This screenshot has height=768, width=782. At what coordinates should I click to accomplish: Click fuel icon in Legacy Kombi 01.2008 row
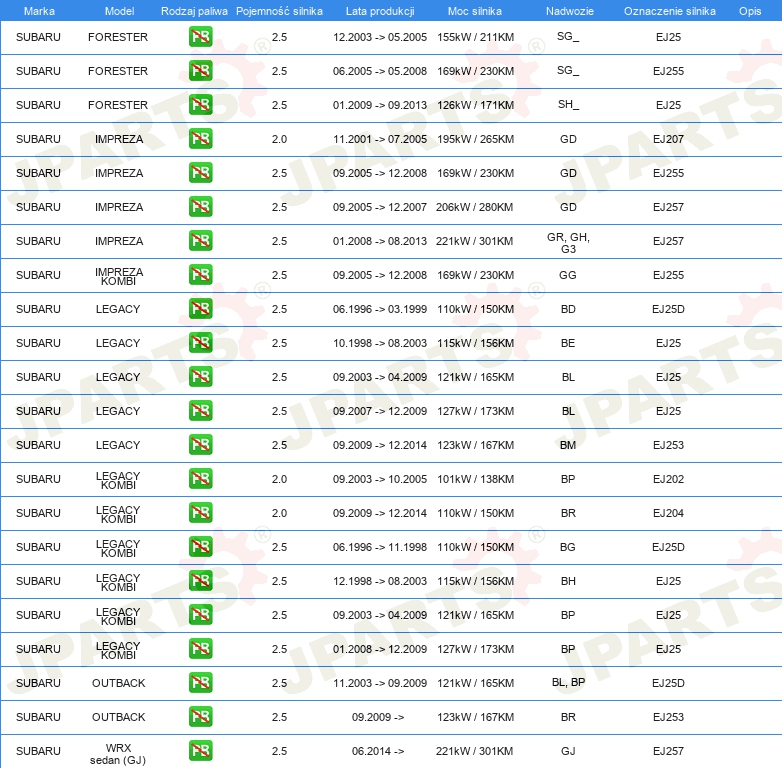pyautogui.click(x=200, y=648)
